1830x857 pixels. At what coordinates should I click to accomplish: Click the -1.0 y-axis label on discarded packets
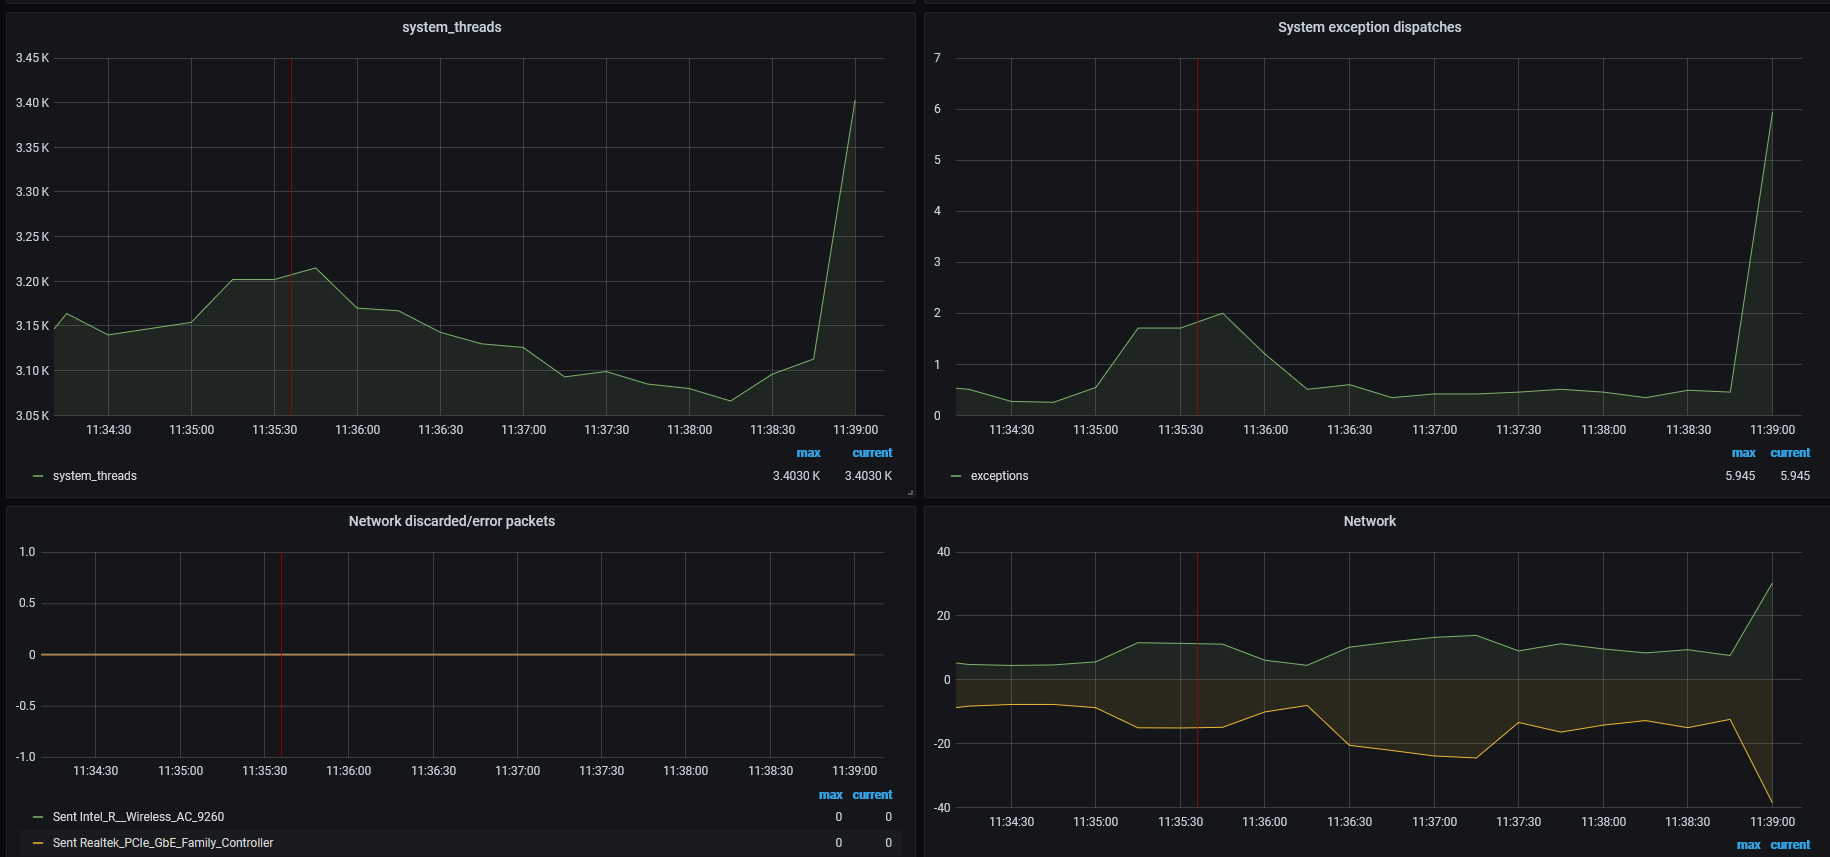[x=25, y=757]
